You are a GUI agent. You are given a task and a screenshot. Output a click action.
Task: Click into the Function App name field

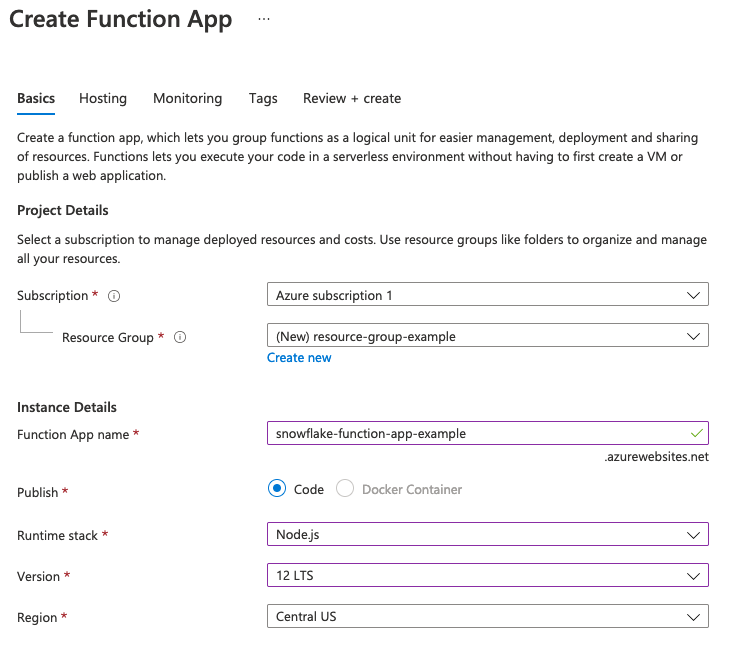470,434
